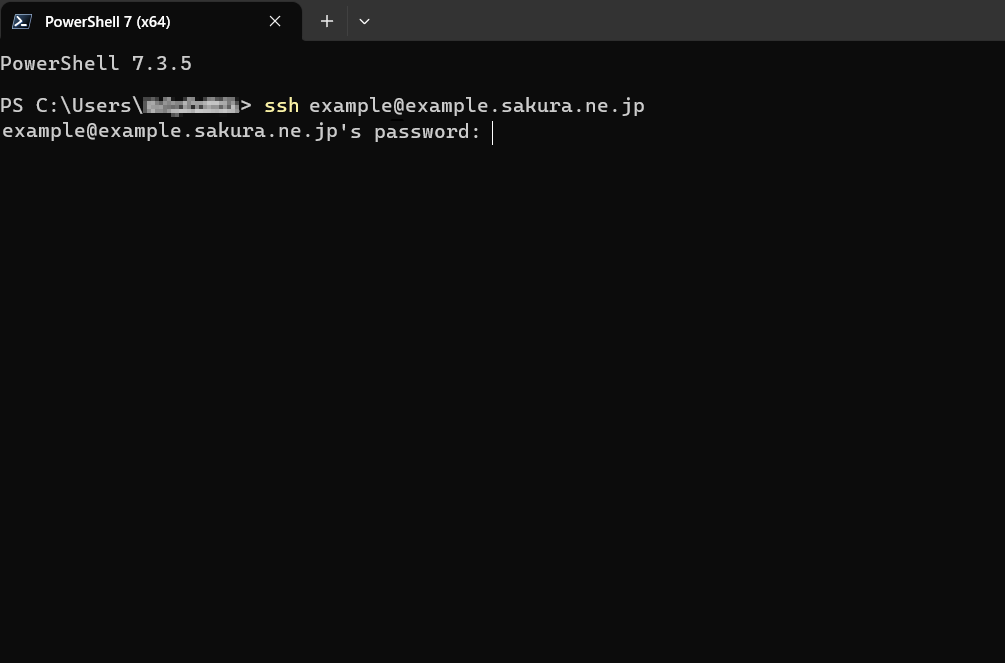
Task: Open the tab switcher dropdown chevron
Action: point(364,21)
